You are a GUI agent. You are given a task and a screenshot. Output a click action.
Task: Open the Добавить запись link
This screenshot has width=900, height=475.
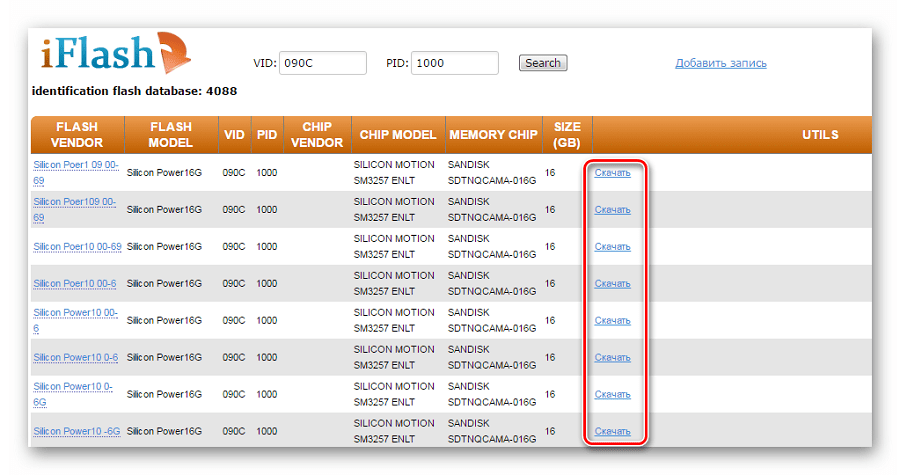click(x=720, y=63)
